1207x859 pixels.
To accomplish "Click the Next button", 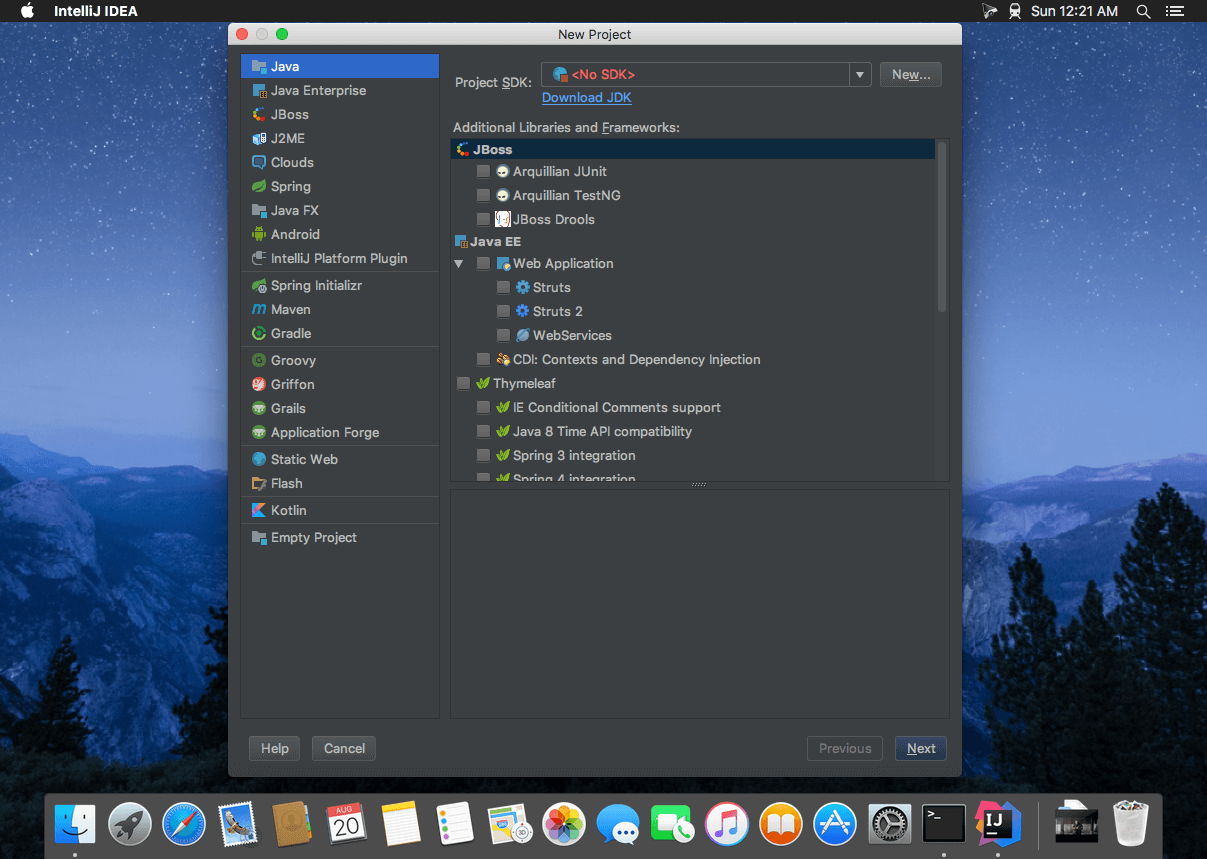I will click(x=921, y=748).
